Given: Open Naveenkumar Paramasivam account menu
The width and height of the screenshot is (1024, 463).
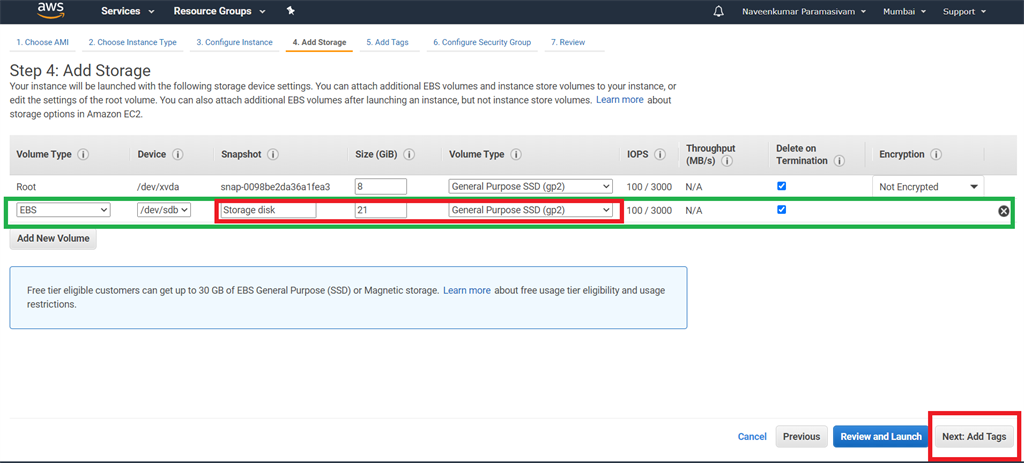Looking at the screenshot, I should [x=804, y=11].
